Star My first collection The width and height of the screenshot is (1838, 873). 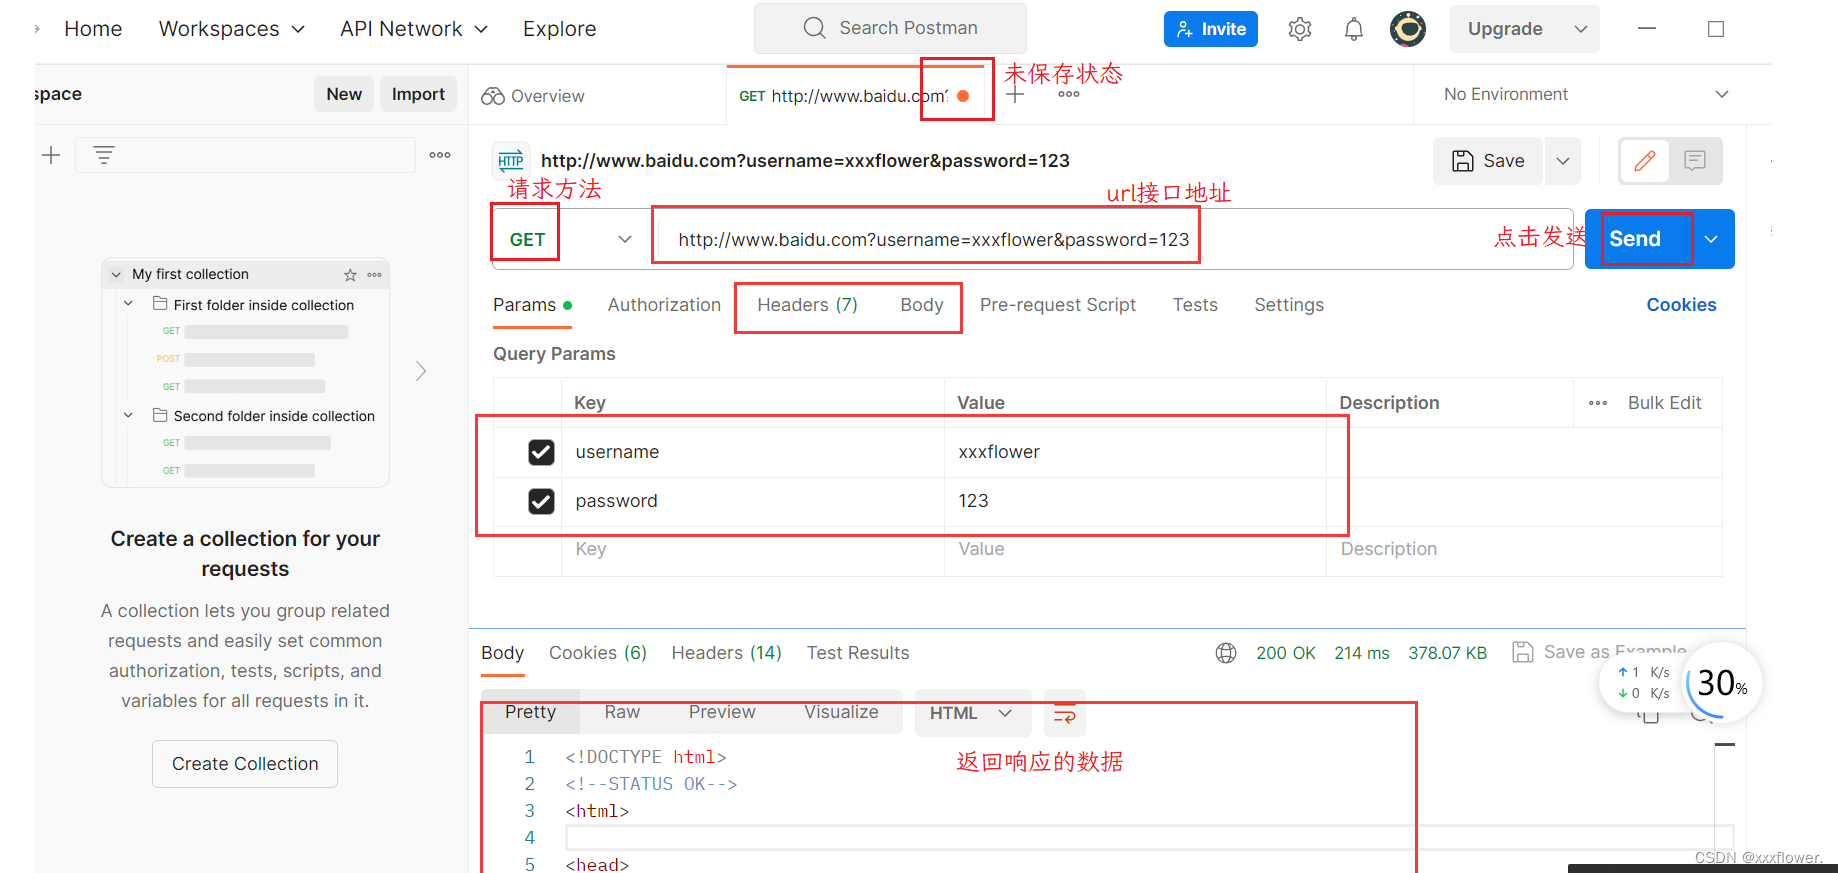coord(350,275)
